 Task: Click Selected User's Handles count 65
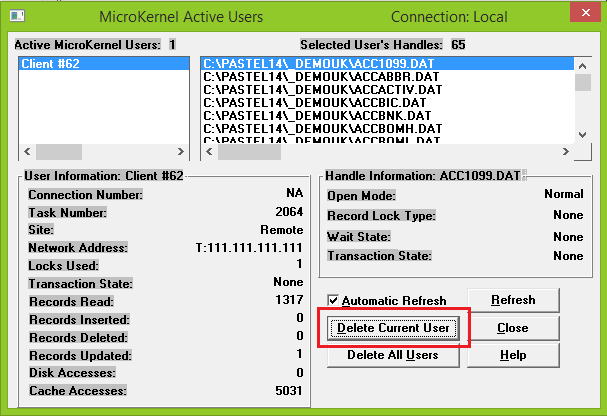point(458,45)
